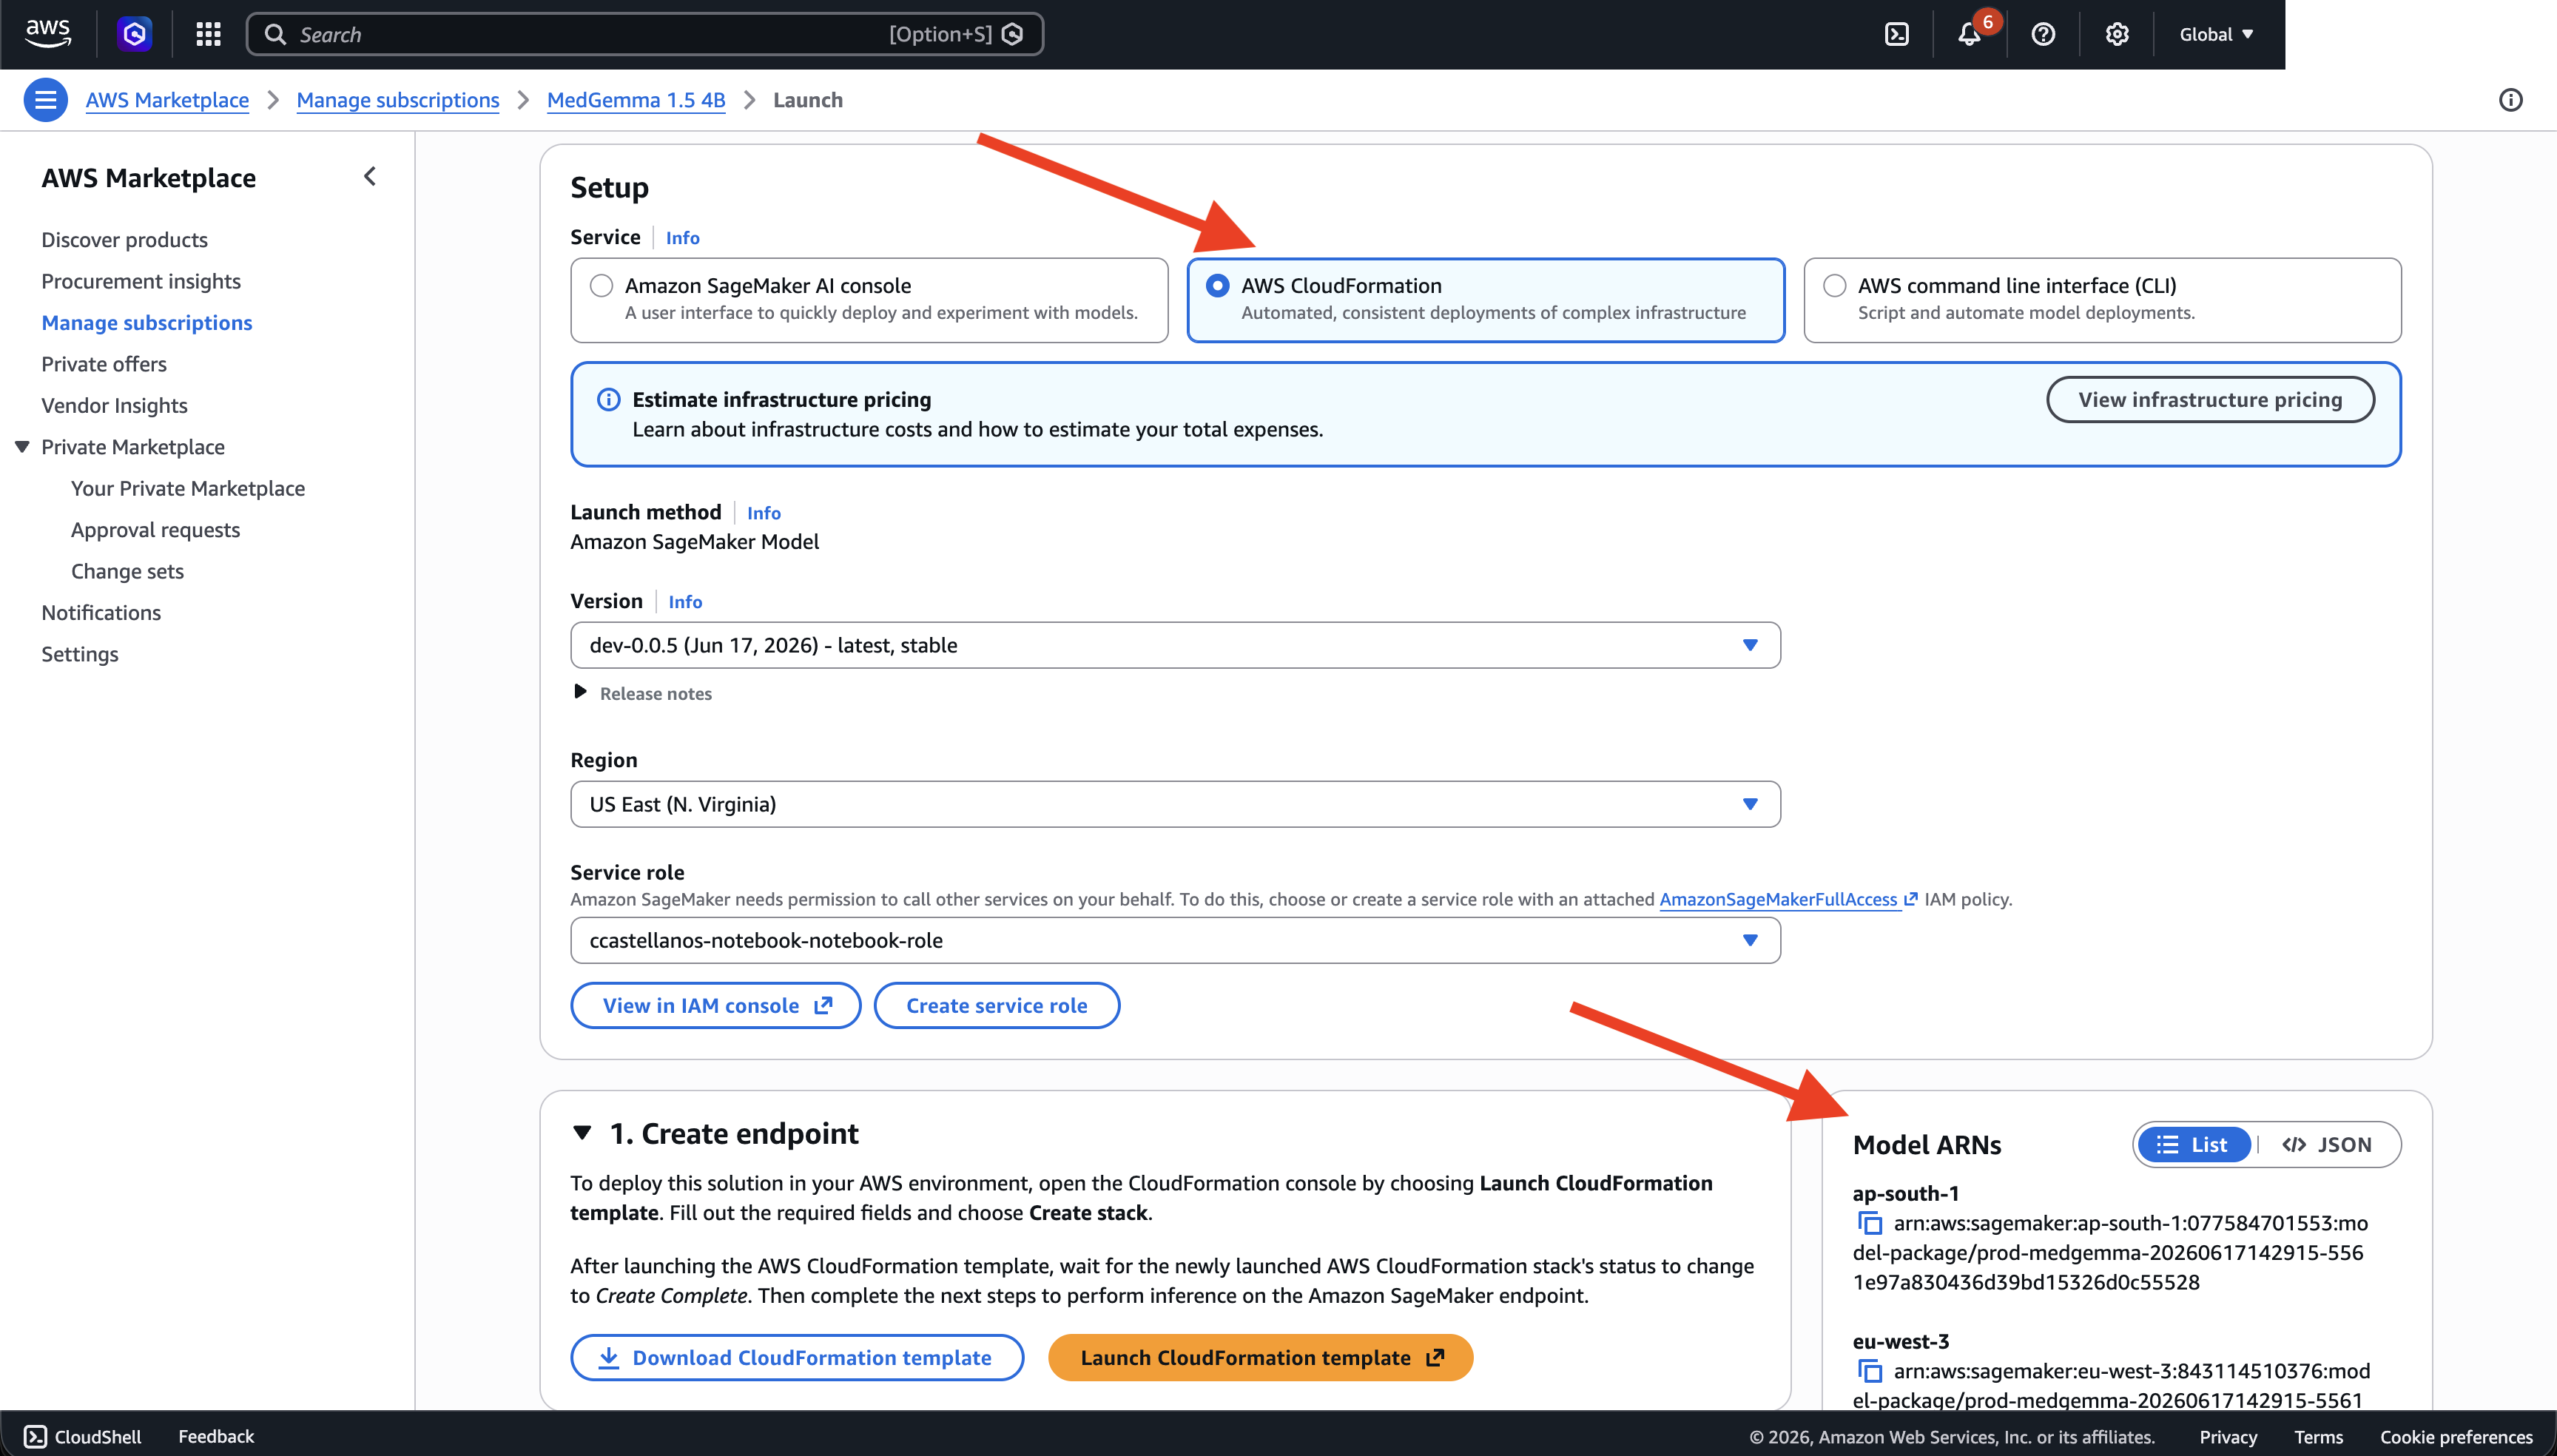
Task: Open Info link next to Launch method
Action: point(764,513)
